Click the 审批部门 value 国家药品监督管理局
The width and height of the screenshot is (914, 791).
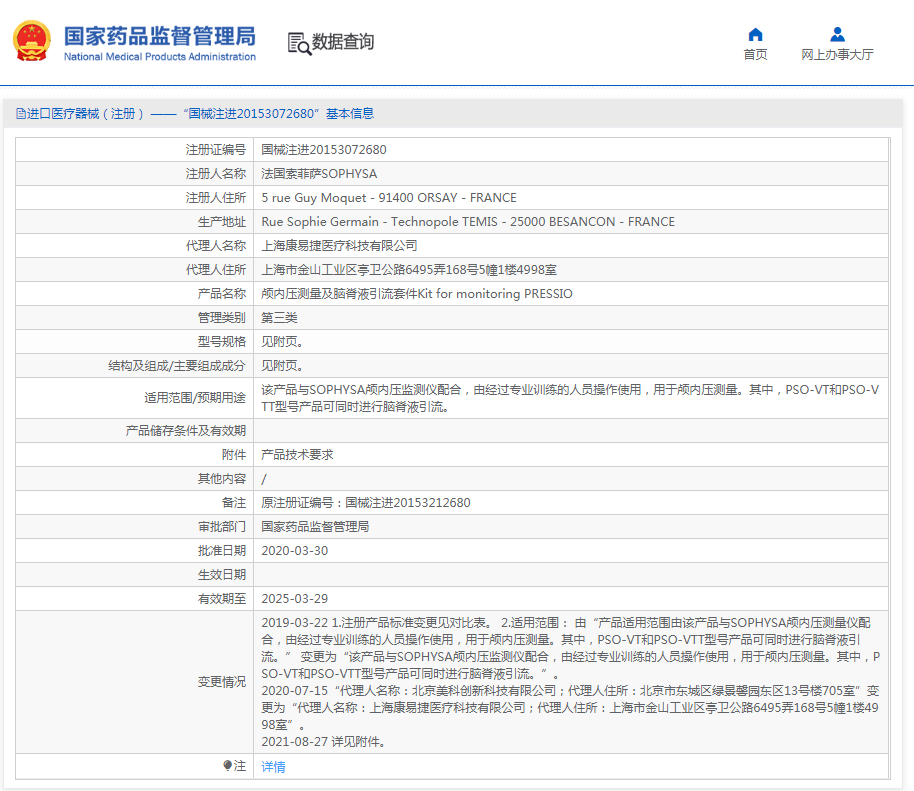(316, 526)
